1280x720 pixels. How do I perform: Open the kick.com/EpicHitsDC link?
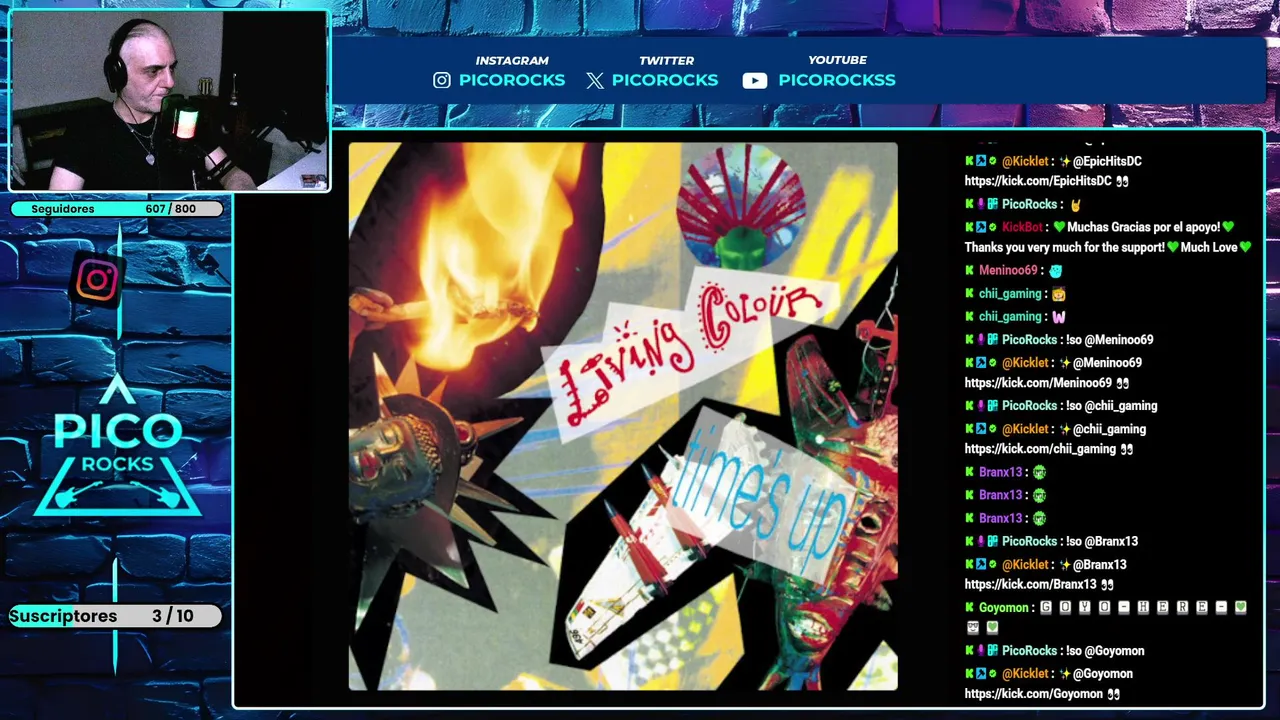tap(1038, 181)
